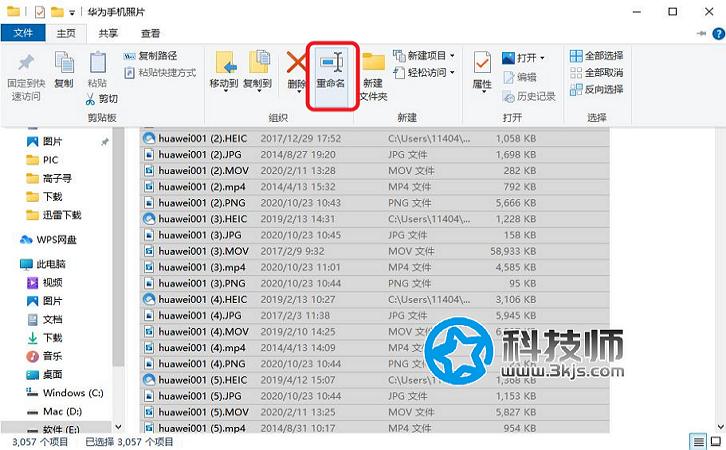This screenshot has height=450, width=726.
Task: Click the Move to (移动到) icon
Action: pyautogui.click(x=224, y=68)
